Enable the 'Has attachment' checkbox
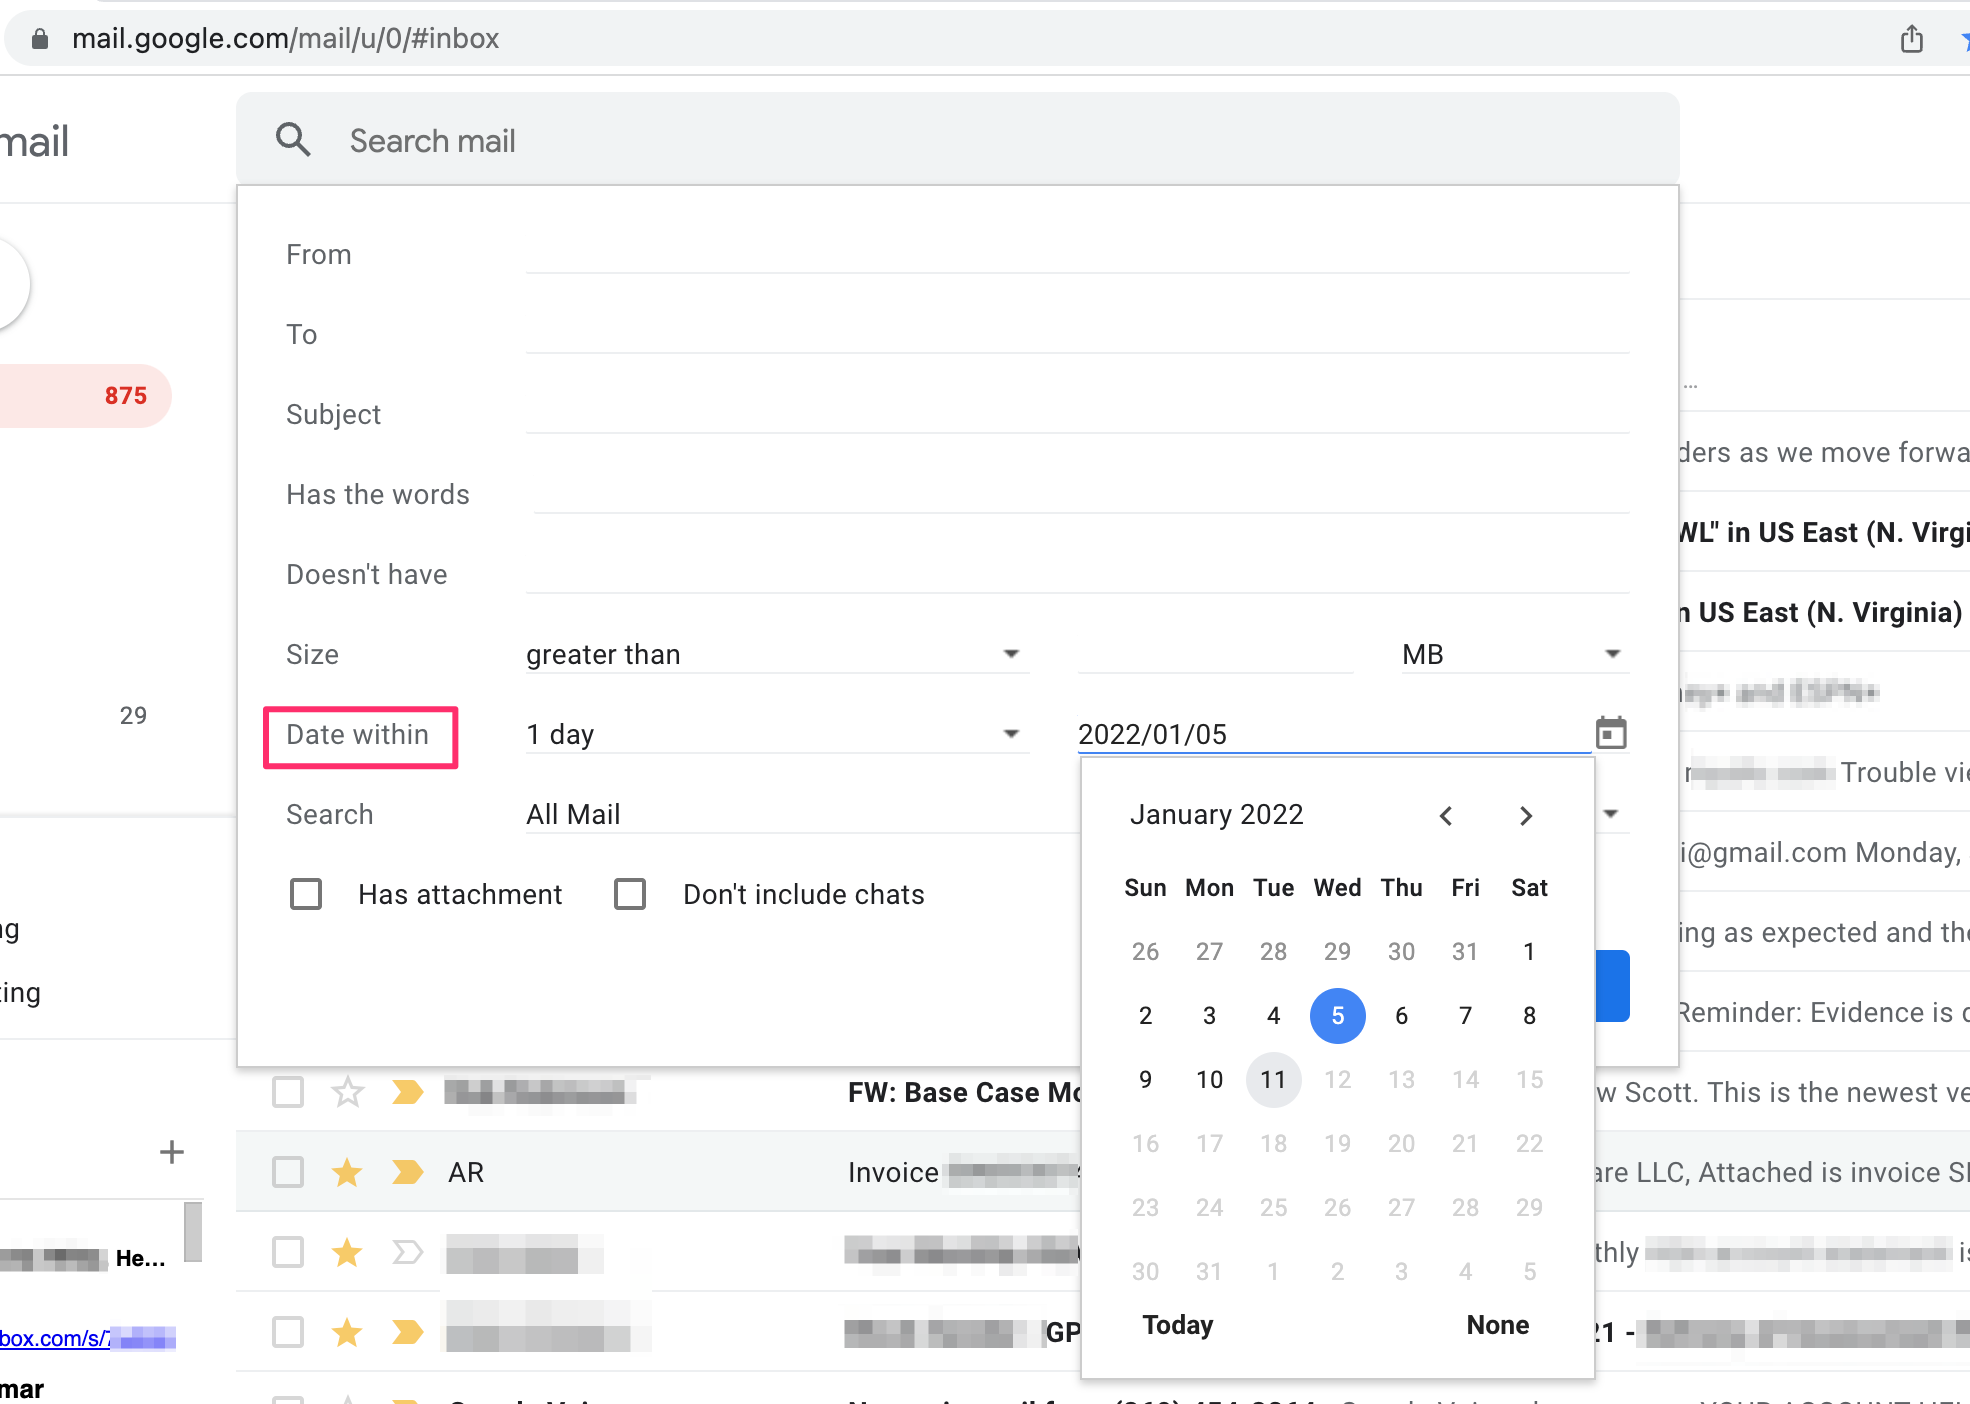The width and height of the screenshot is (1970, 1404). coord(306,894)
